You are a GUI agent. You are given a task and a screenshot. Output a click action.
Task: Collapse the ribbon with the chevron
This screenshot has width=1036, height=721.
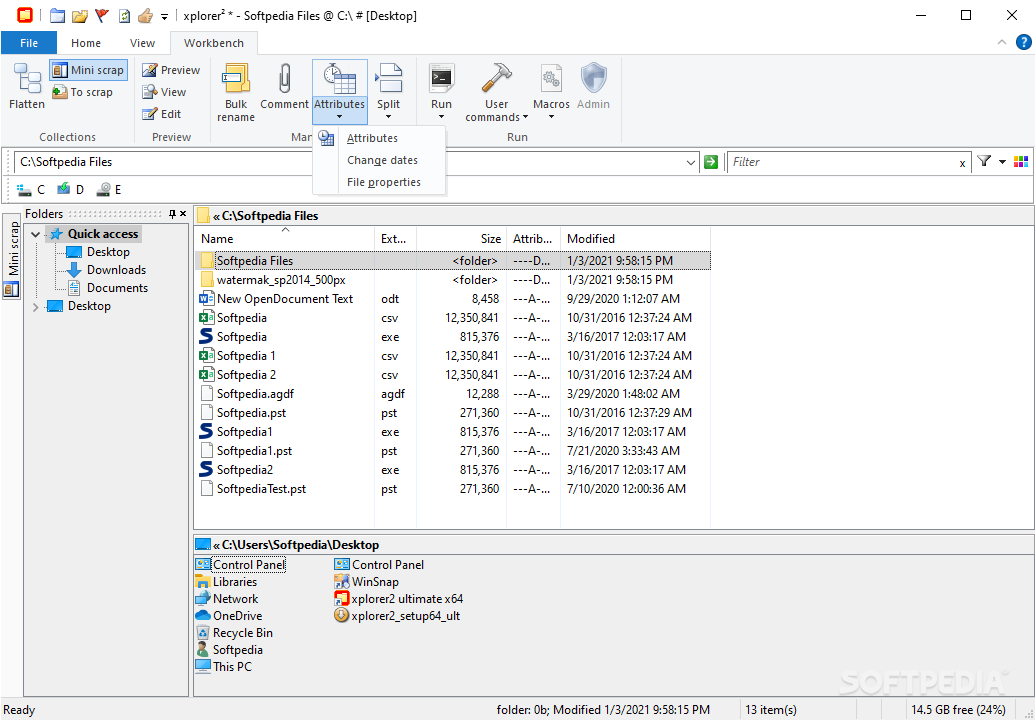[x=1002, y=42]
